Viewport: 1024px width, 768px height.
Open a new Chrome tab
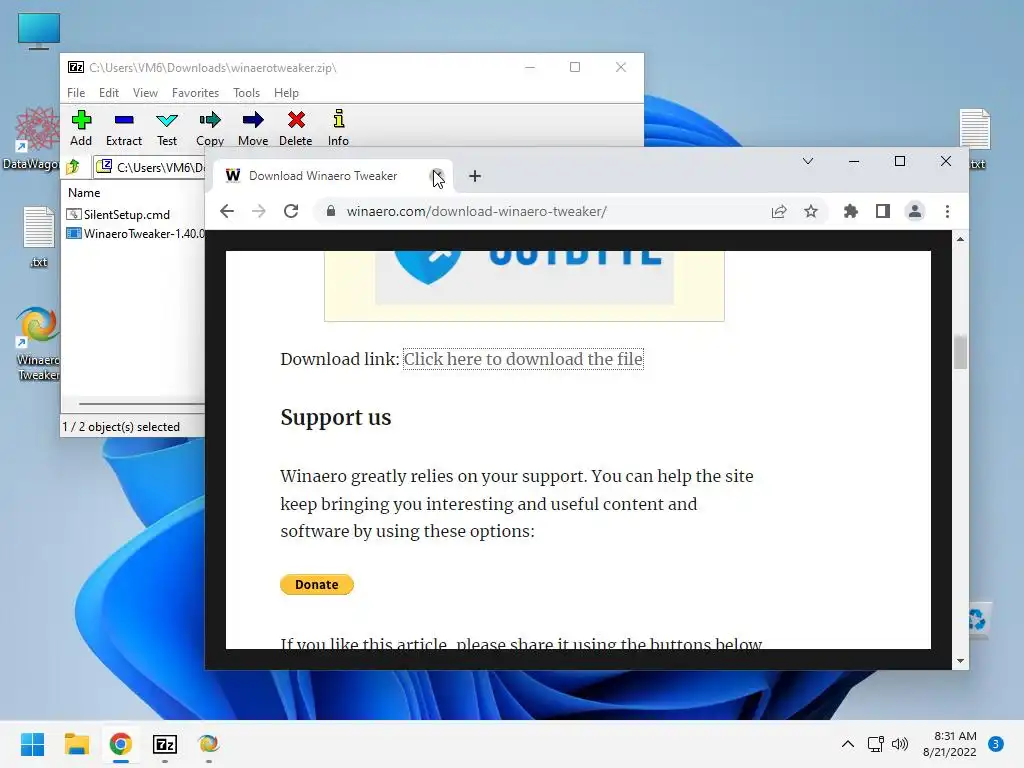point(475,176)
